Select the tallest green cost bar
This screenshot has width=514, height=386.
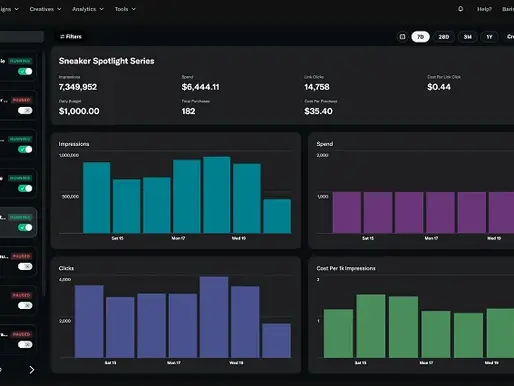tap(371, 326)
